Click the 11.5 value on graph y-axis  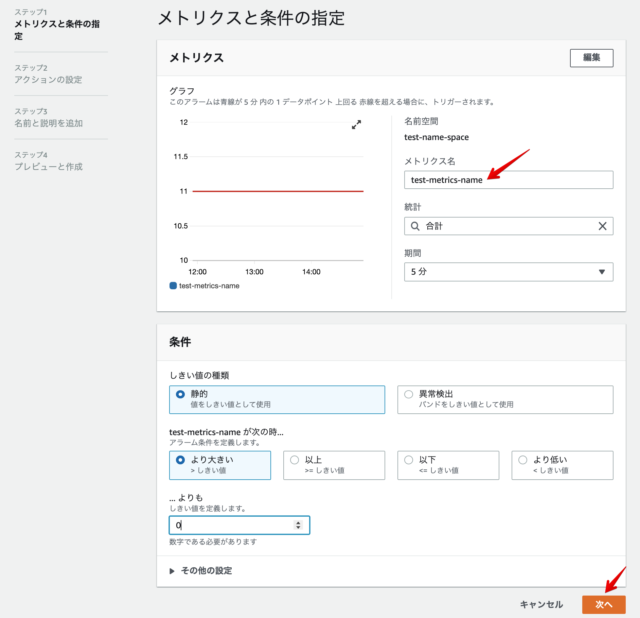181,157
